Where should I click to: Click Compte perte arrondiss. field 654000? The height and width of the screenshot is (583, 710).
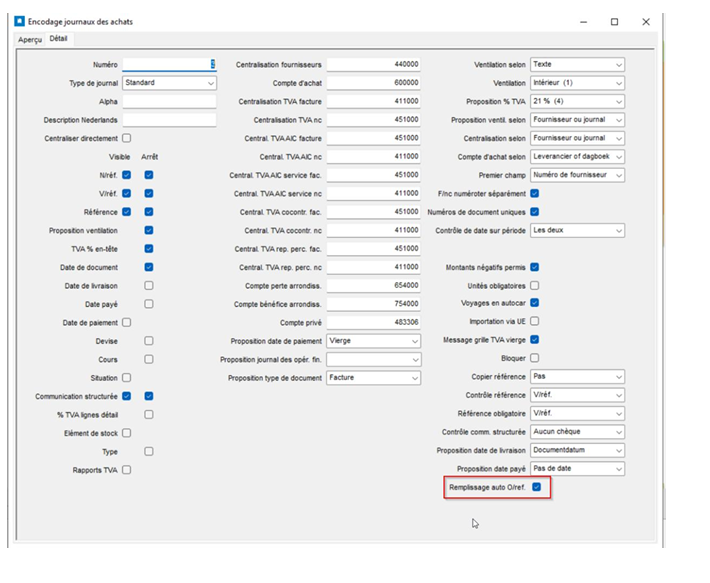tap(374, 286)
